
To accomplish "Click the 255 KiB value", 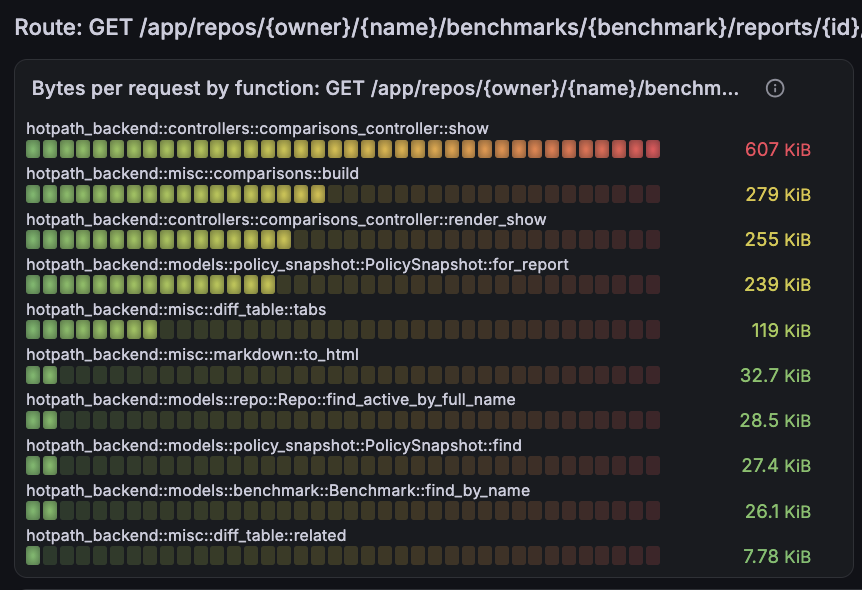I will [x=777, y=239].
